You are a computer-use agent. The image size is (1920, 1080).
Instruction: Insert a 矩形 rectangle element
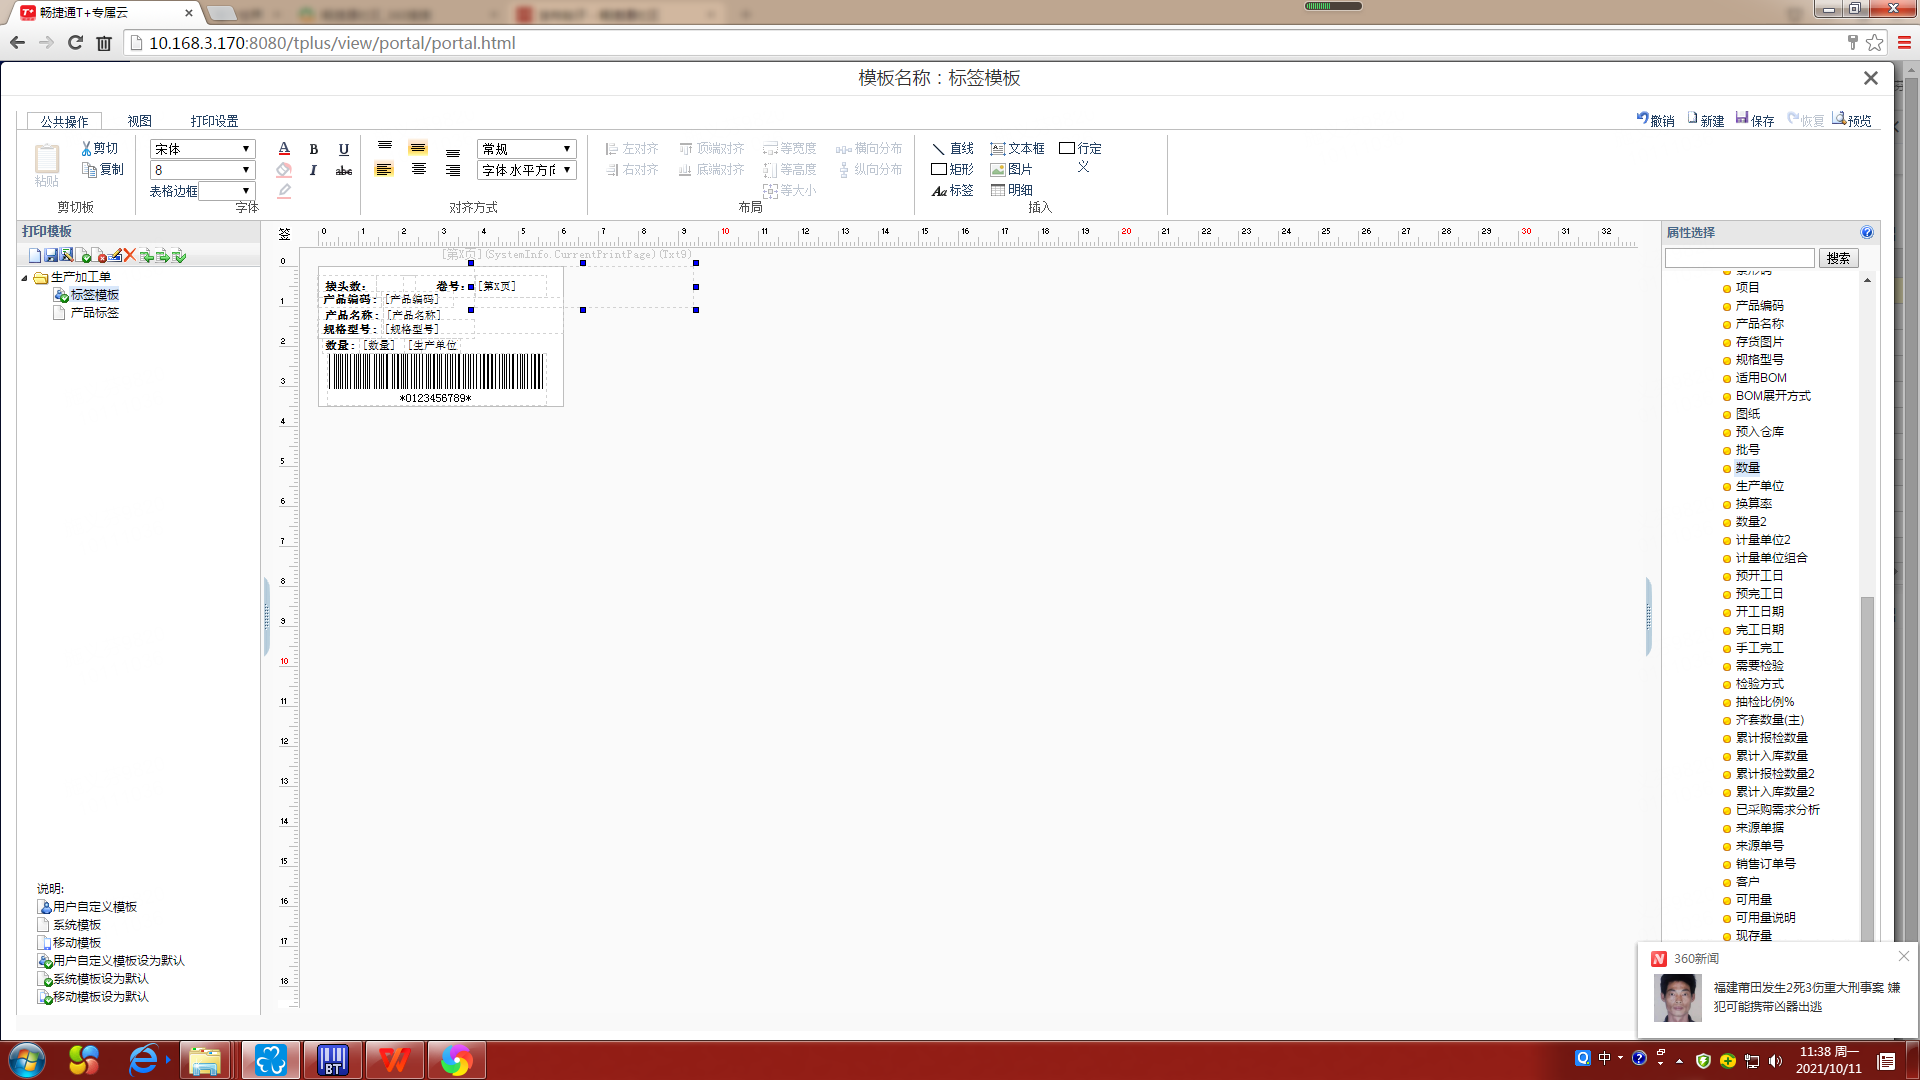pos(952,170)
